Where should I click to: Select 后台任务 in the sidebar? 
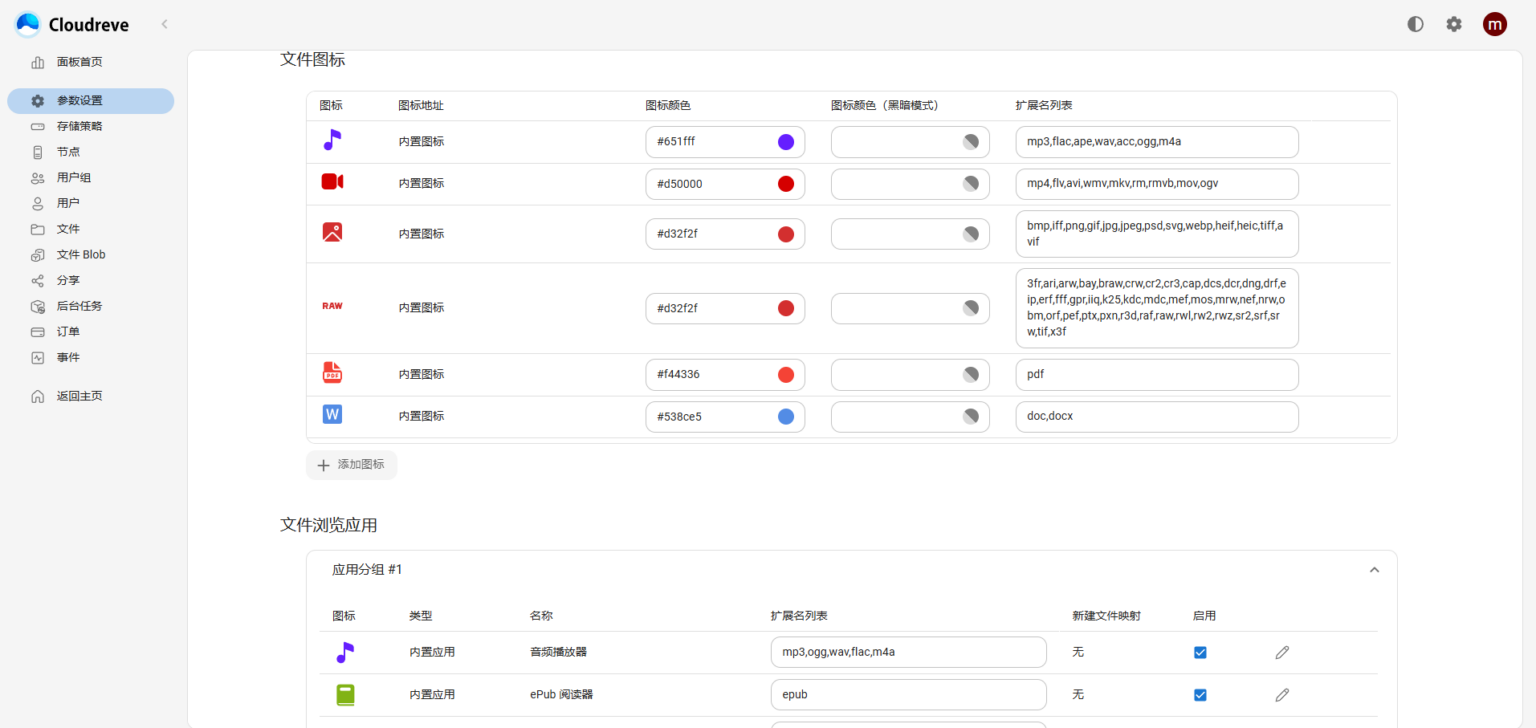click(90, 306)
